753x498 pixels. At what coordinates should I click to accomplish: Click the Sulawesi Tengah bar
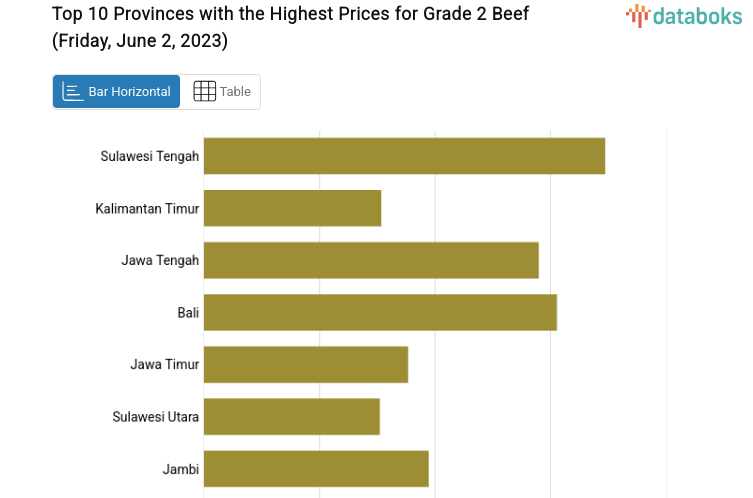point(404,156)
